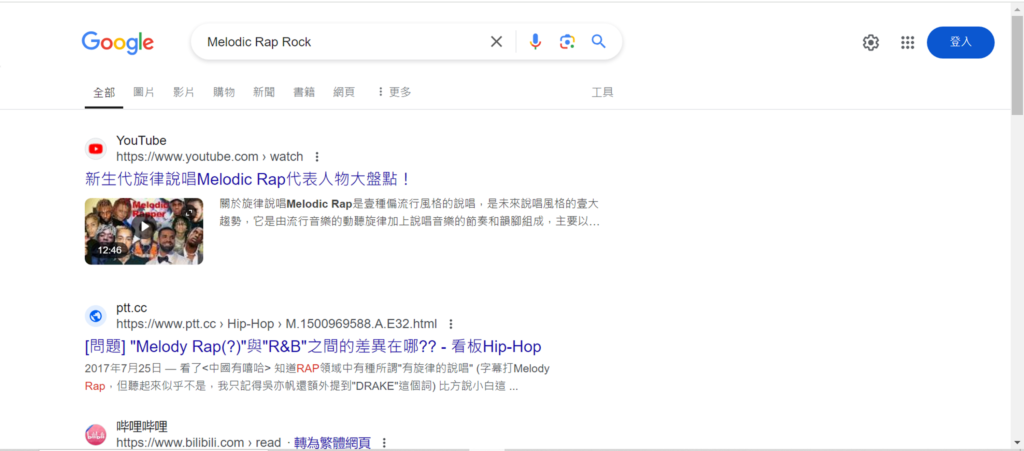Open options menu for YouTube result
Screen dimensions: 1024x451
(x=317, y=157)
